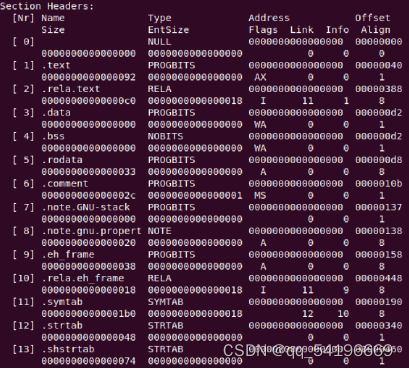Image resolution: width=409 pixels, height=369 pixels.
Task: Select the '.rodata' section name
Action: coord(62,160)
